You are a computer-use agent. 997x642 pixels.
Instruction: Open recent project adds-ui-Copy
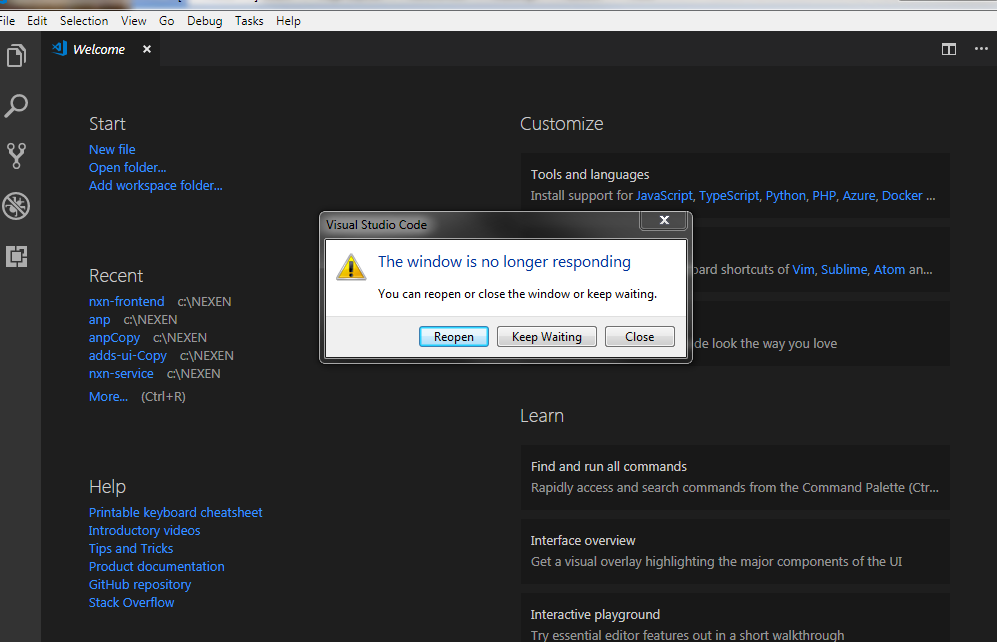(128, 355)
